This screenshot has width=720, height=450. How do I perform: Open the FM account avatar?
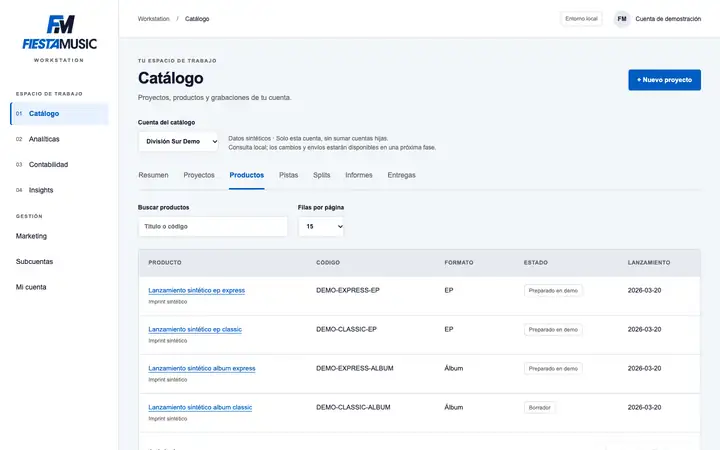622,19
